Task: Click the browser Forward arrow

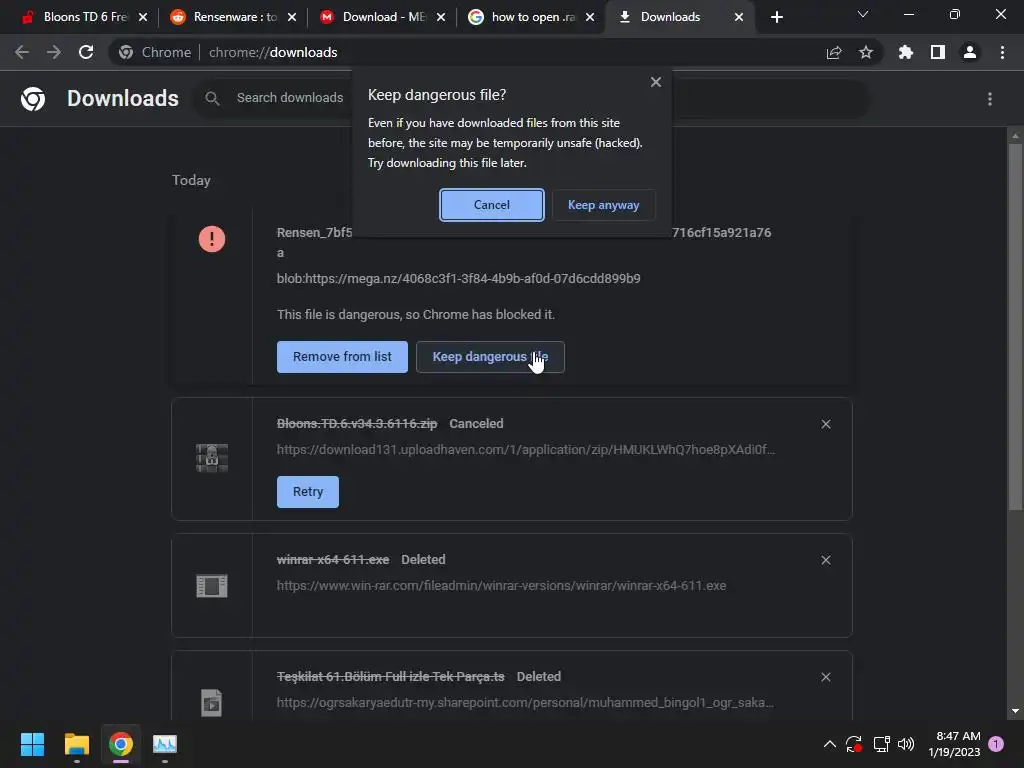Action: [x=54, y=52]
